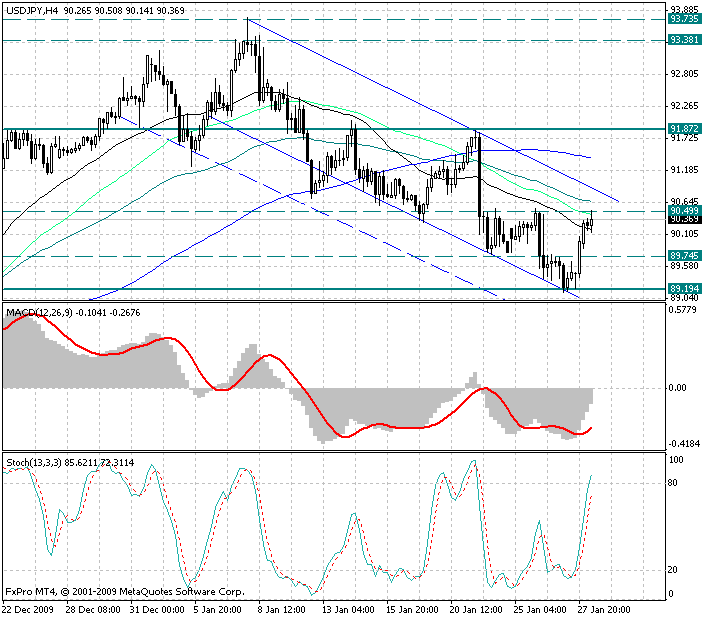Click the MACD 0.5779 scale value
The image size is (703, 617).
pyautogui.click(x=682, y=310)
